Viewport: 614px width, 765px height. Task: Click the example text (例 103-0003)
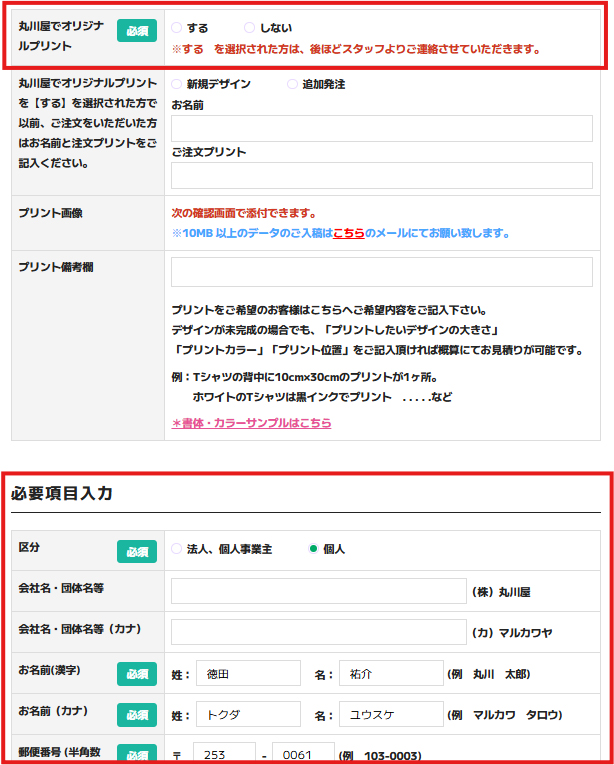(380, 756)
